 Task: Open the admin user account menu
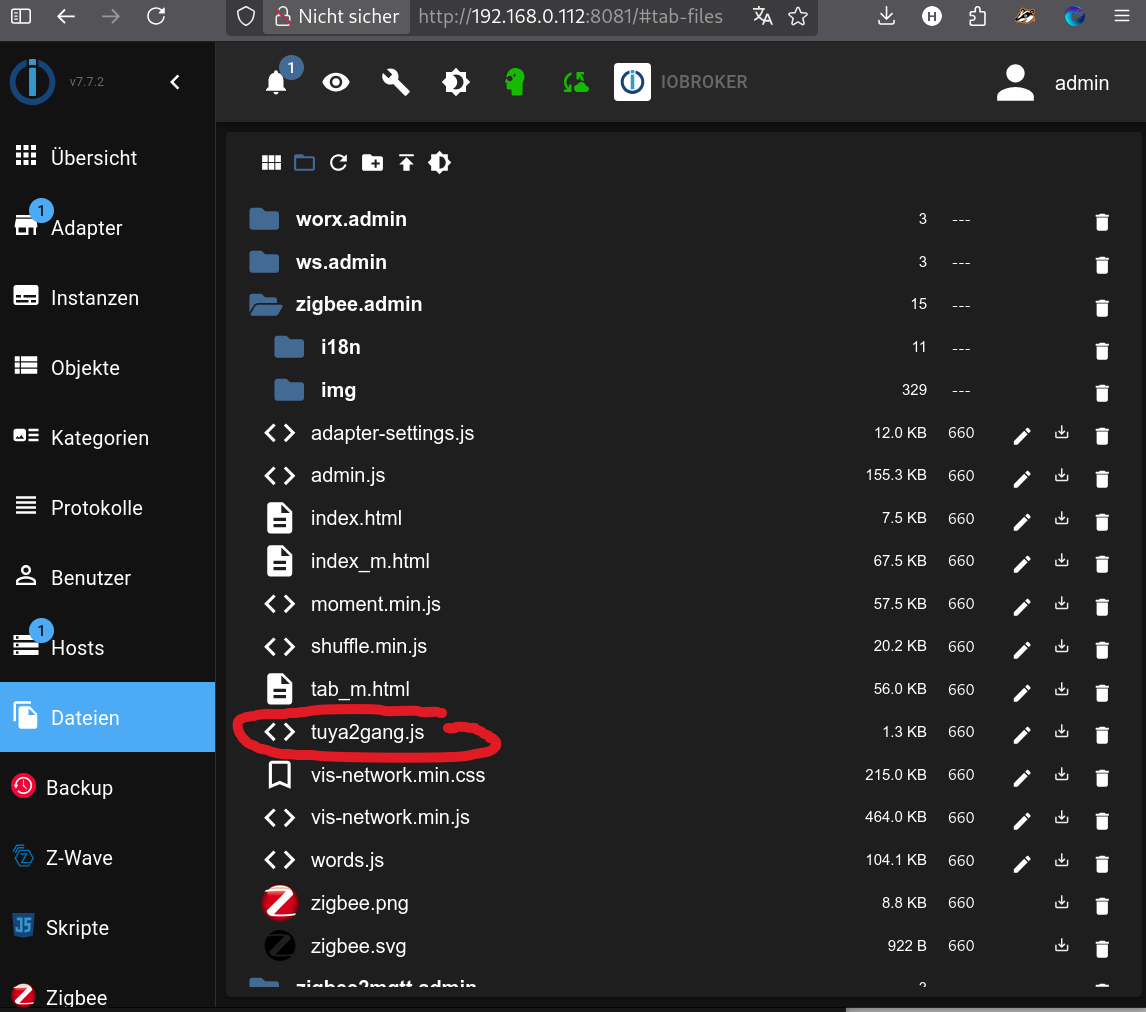coord(1053,83)
